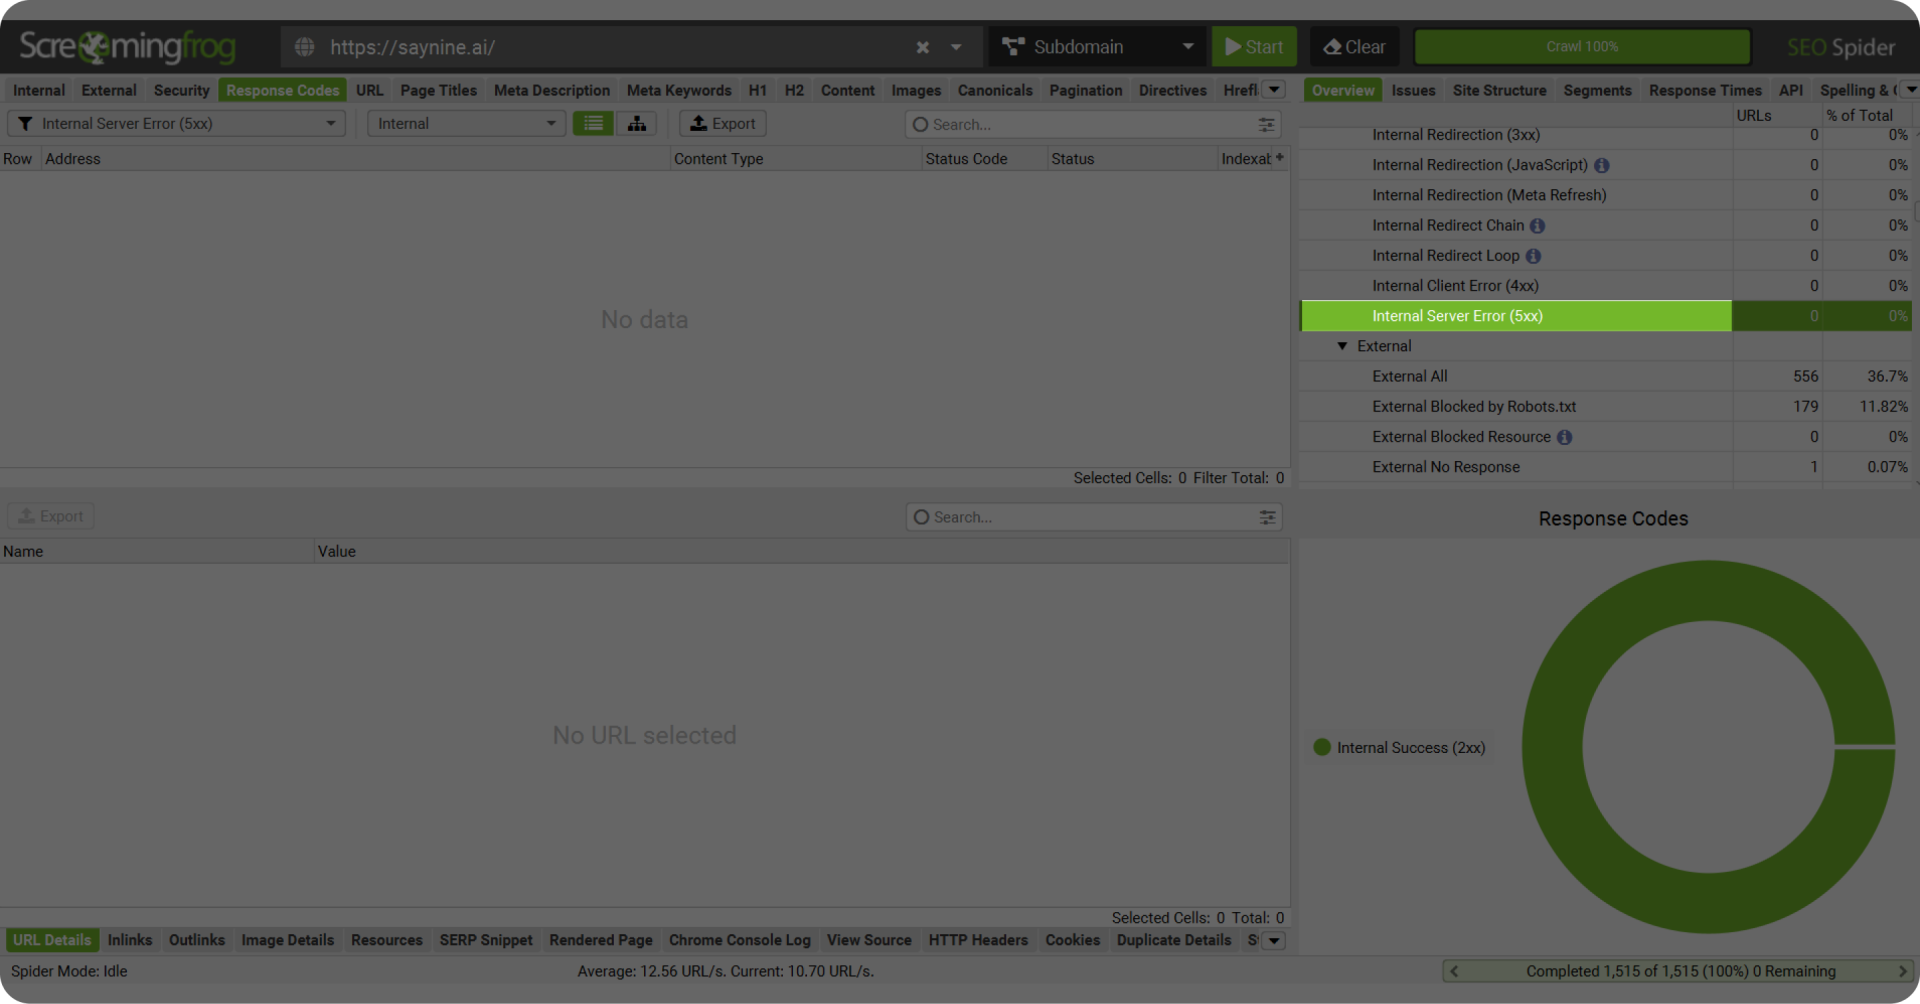Show more main tabs via overflow arrow
Image resolution: width=1920 pixels, height=1004 pixels.
tap(1274, 90)
